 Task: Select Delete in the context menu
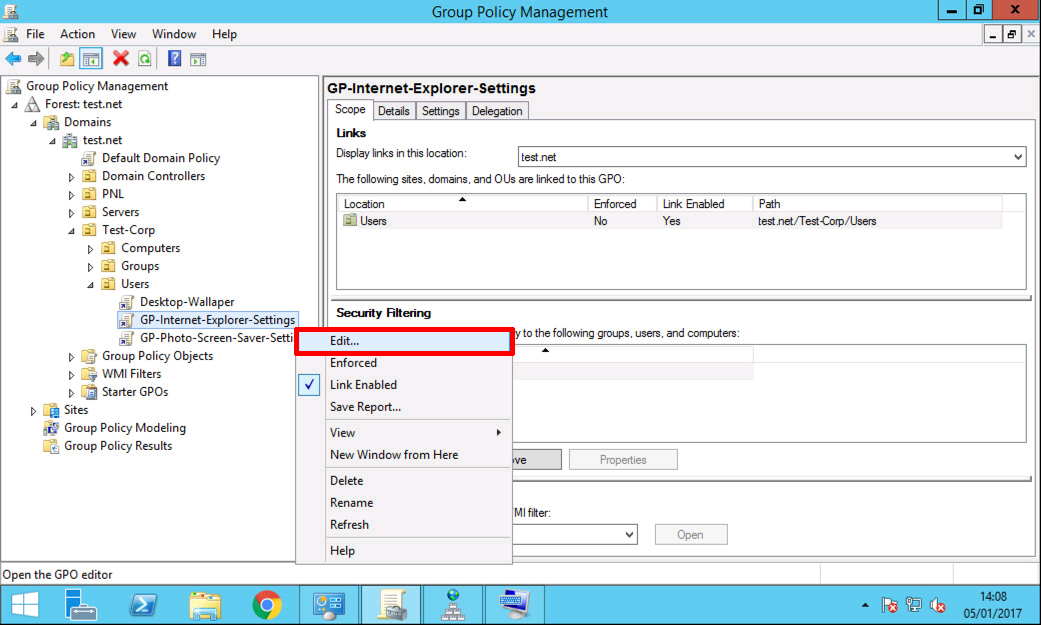pos(403,481)
